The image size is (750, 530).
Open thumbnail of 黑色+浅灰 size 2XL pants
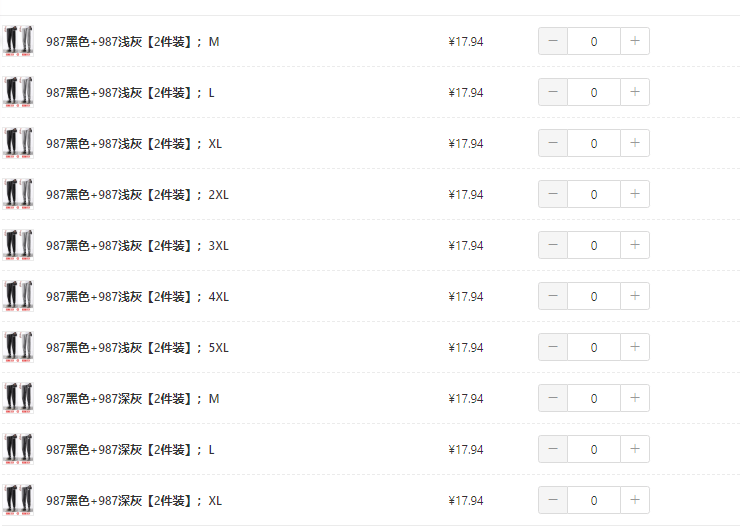point(18,194)
